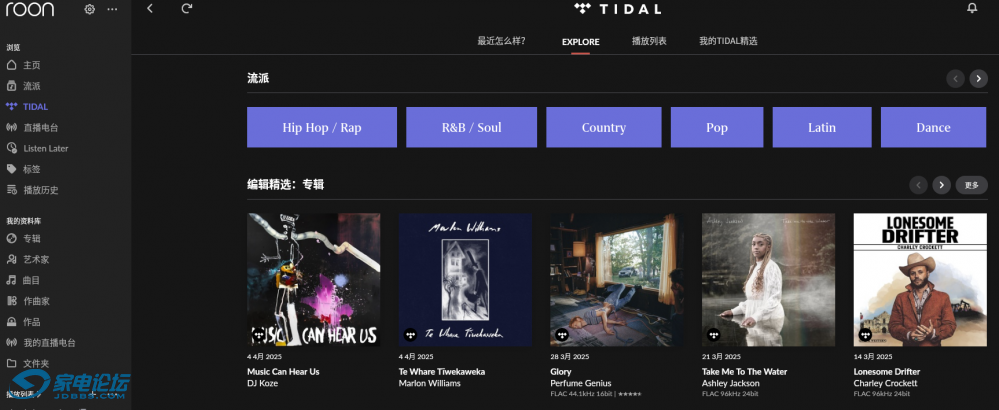Viewport: 999px width, 410px height.
Task: Open TIDAL in the sidebar
Action: coord(35,106)
